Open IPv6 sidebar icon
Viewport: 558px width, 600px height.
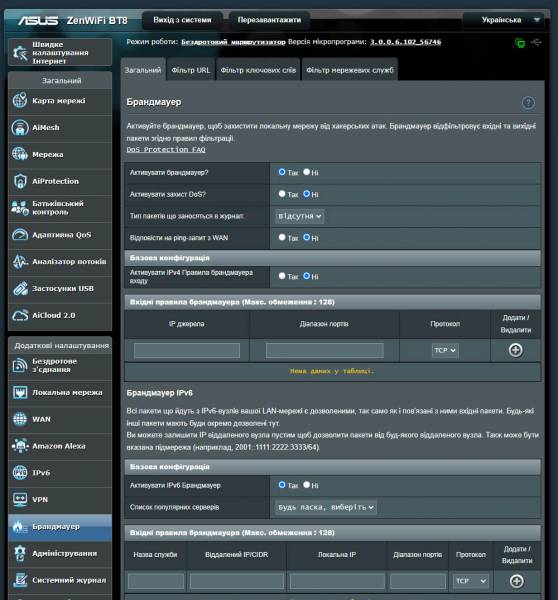(20, 473)
